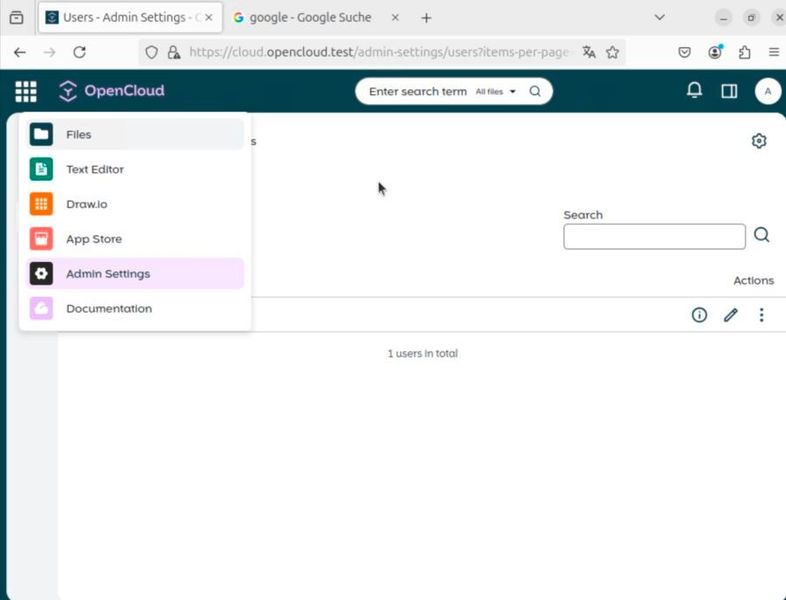Click the App Store icon
786x600 pixels.
pos(41,239)
